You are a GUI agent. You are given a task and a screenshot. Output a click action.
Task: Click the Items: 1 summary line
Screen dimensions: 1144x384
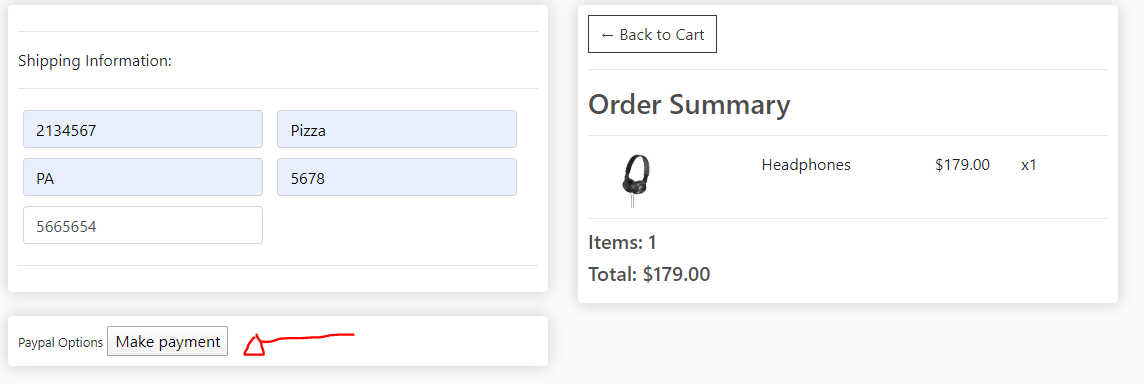[x=622, y=242]
